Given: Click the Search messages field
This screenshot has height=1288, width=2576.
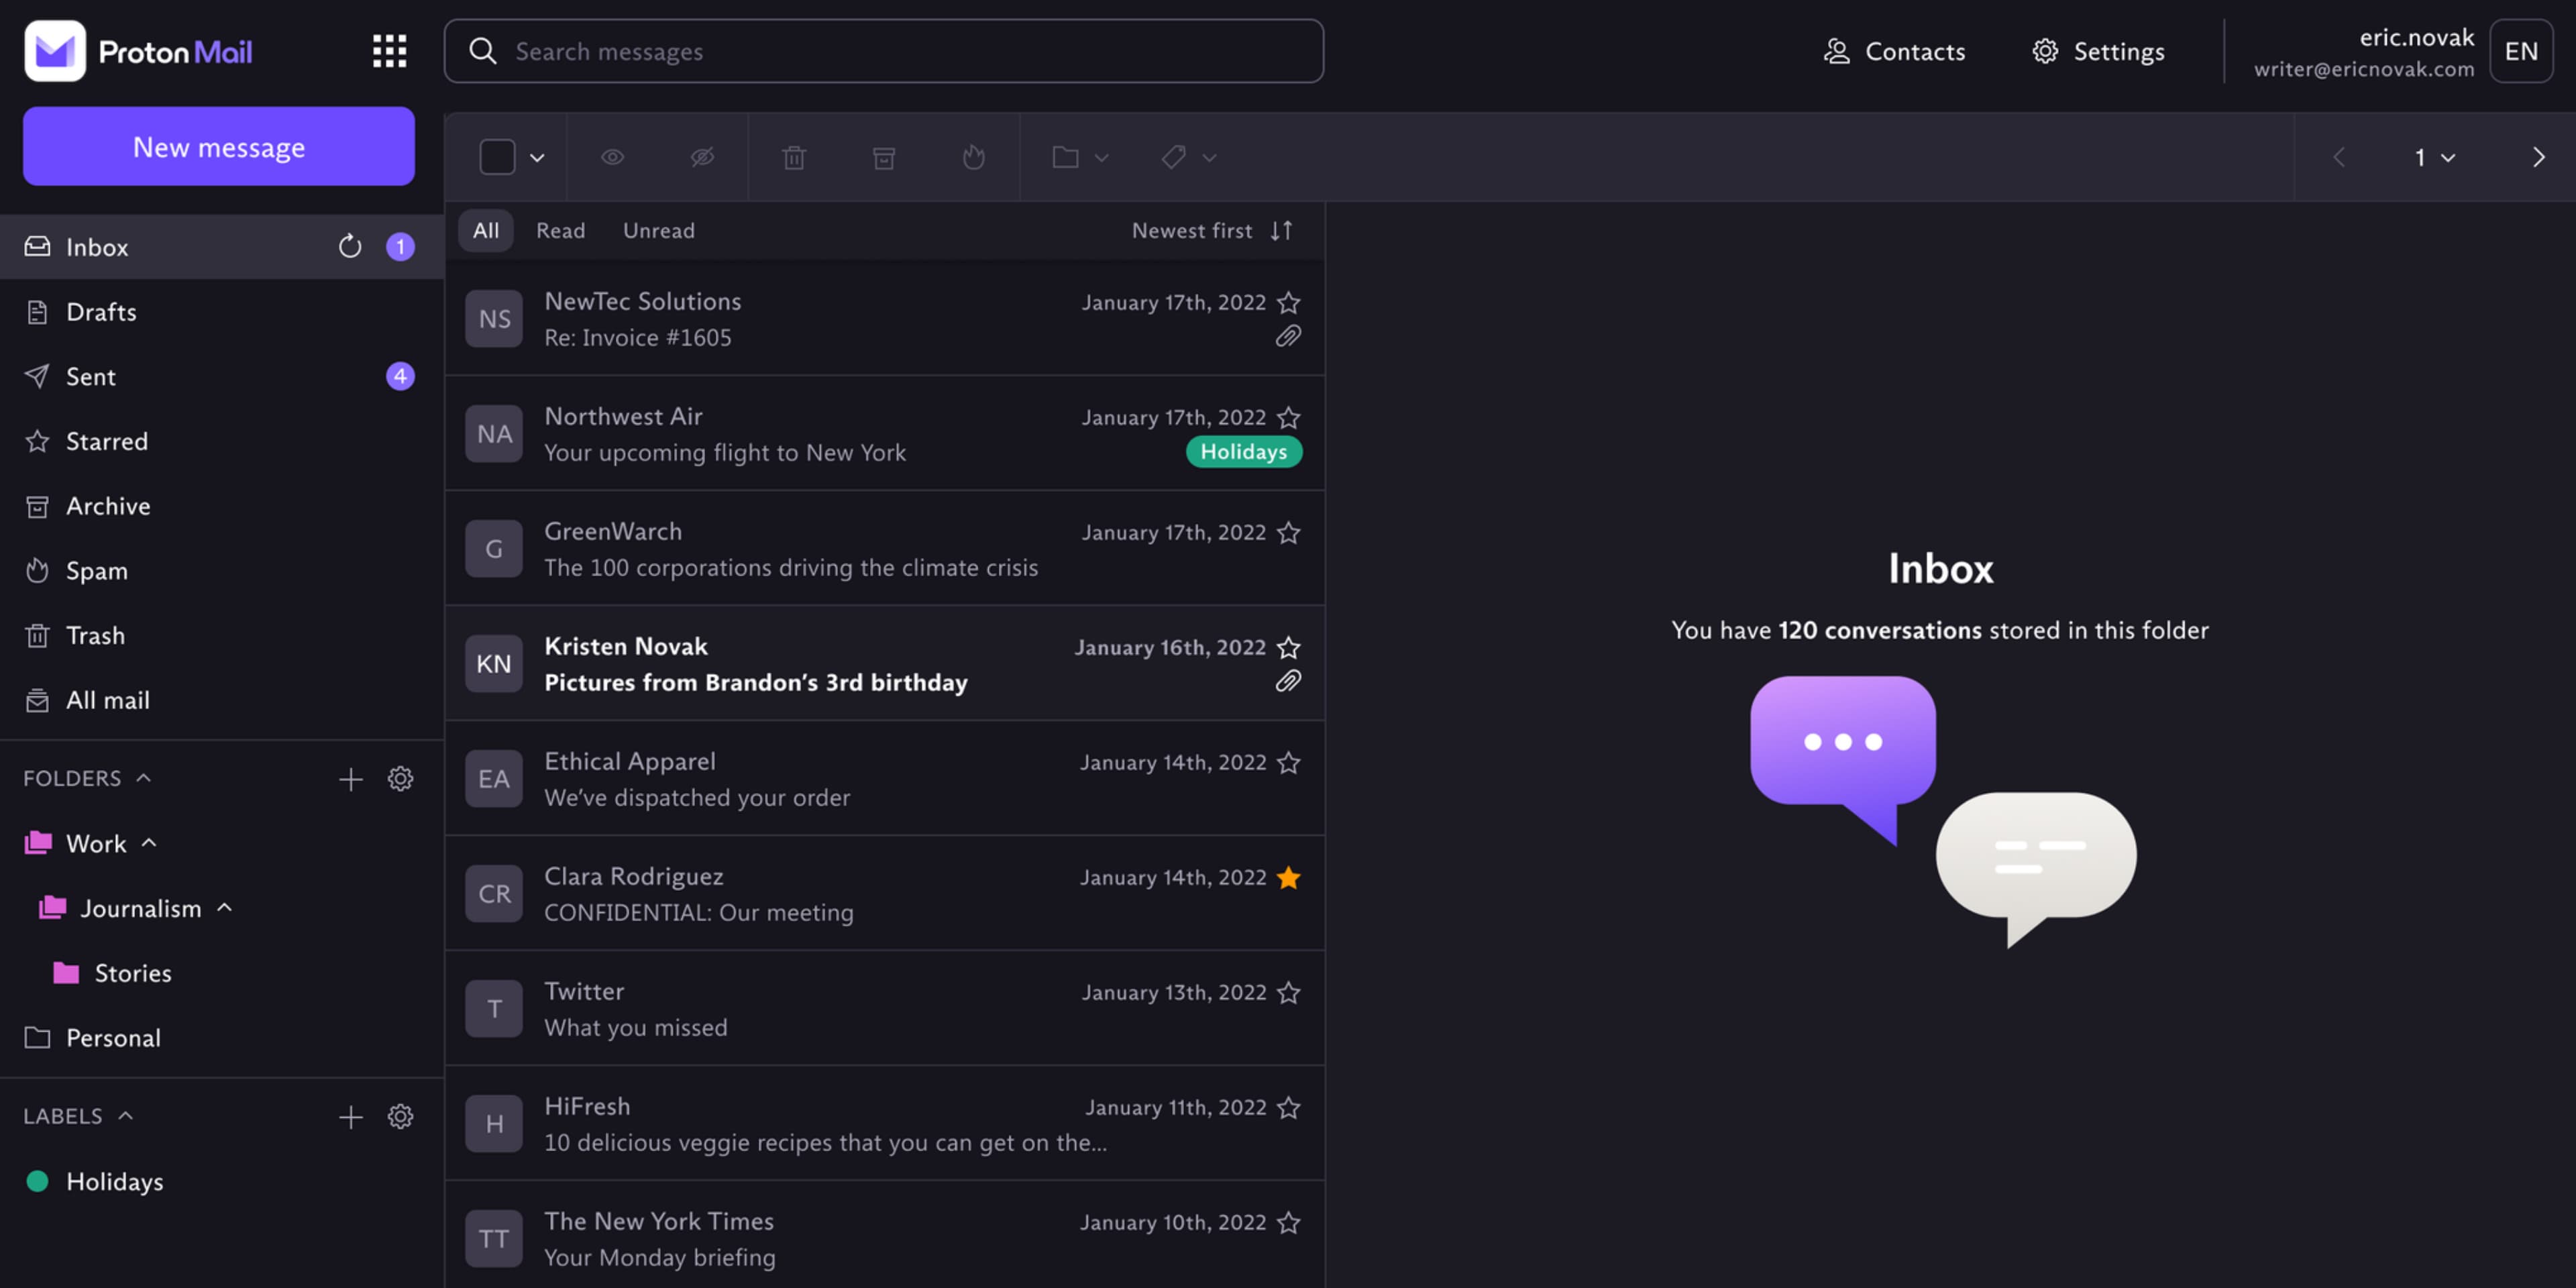Looking at the screenshot, I should [x=883, y=51].
